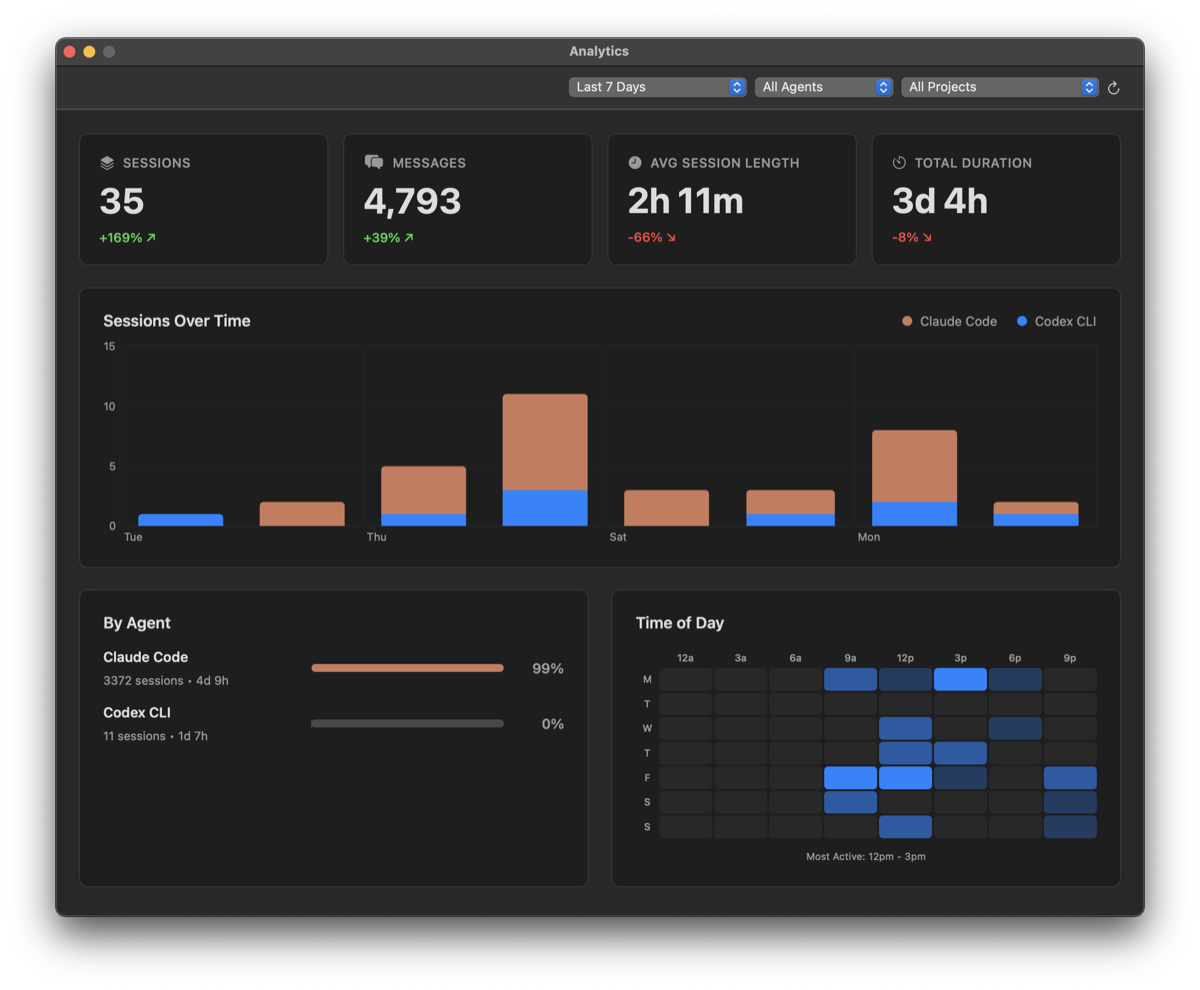
Task: Click the clock icon on Avg Session Length
Action: tap(637, 161)
